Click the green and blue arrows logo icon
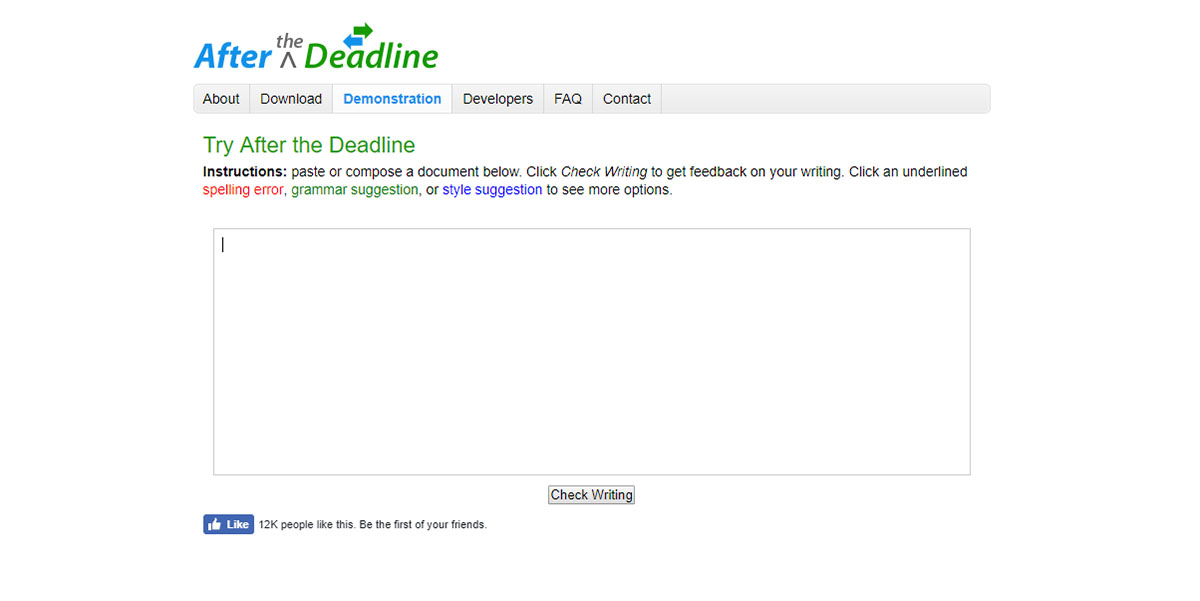The height and width of the screenshot is (601, 1200). click(357, 35)
